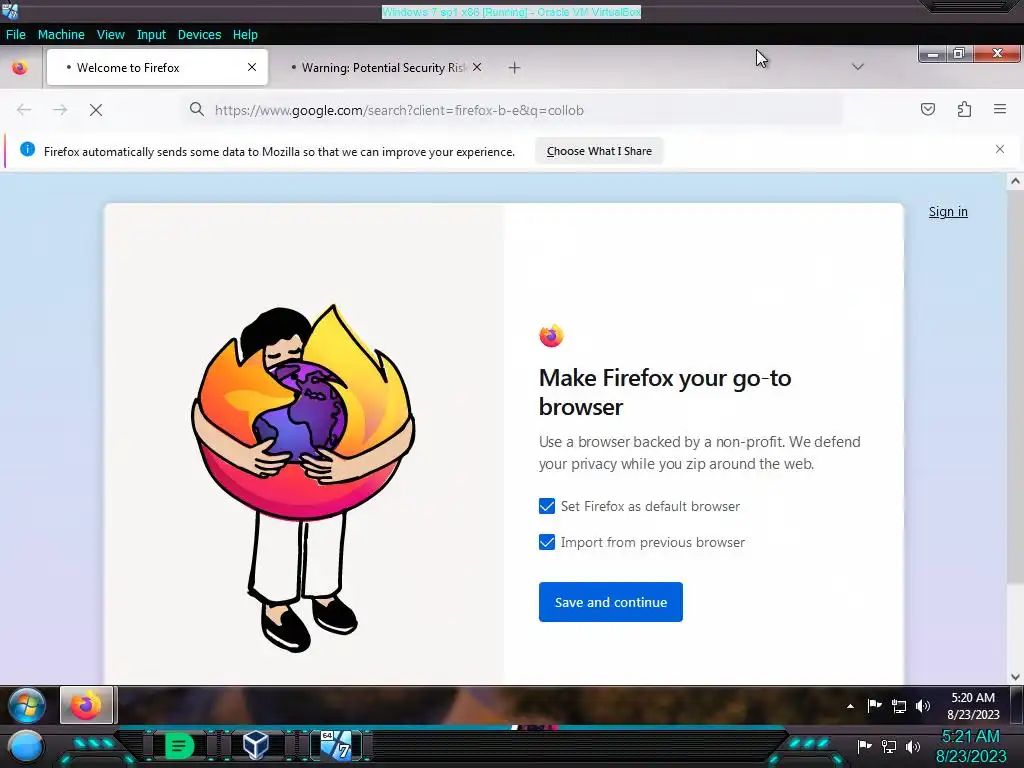This screenshot has width=1024, height=768.
Task: Uncheck Set Firefox as default browser
Action: click(x=547, y=506)
